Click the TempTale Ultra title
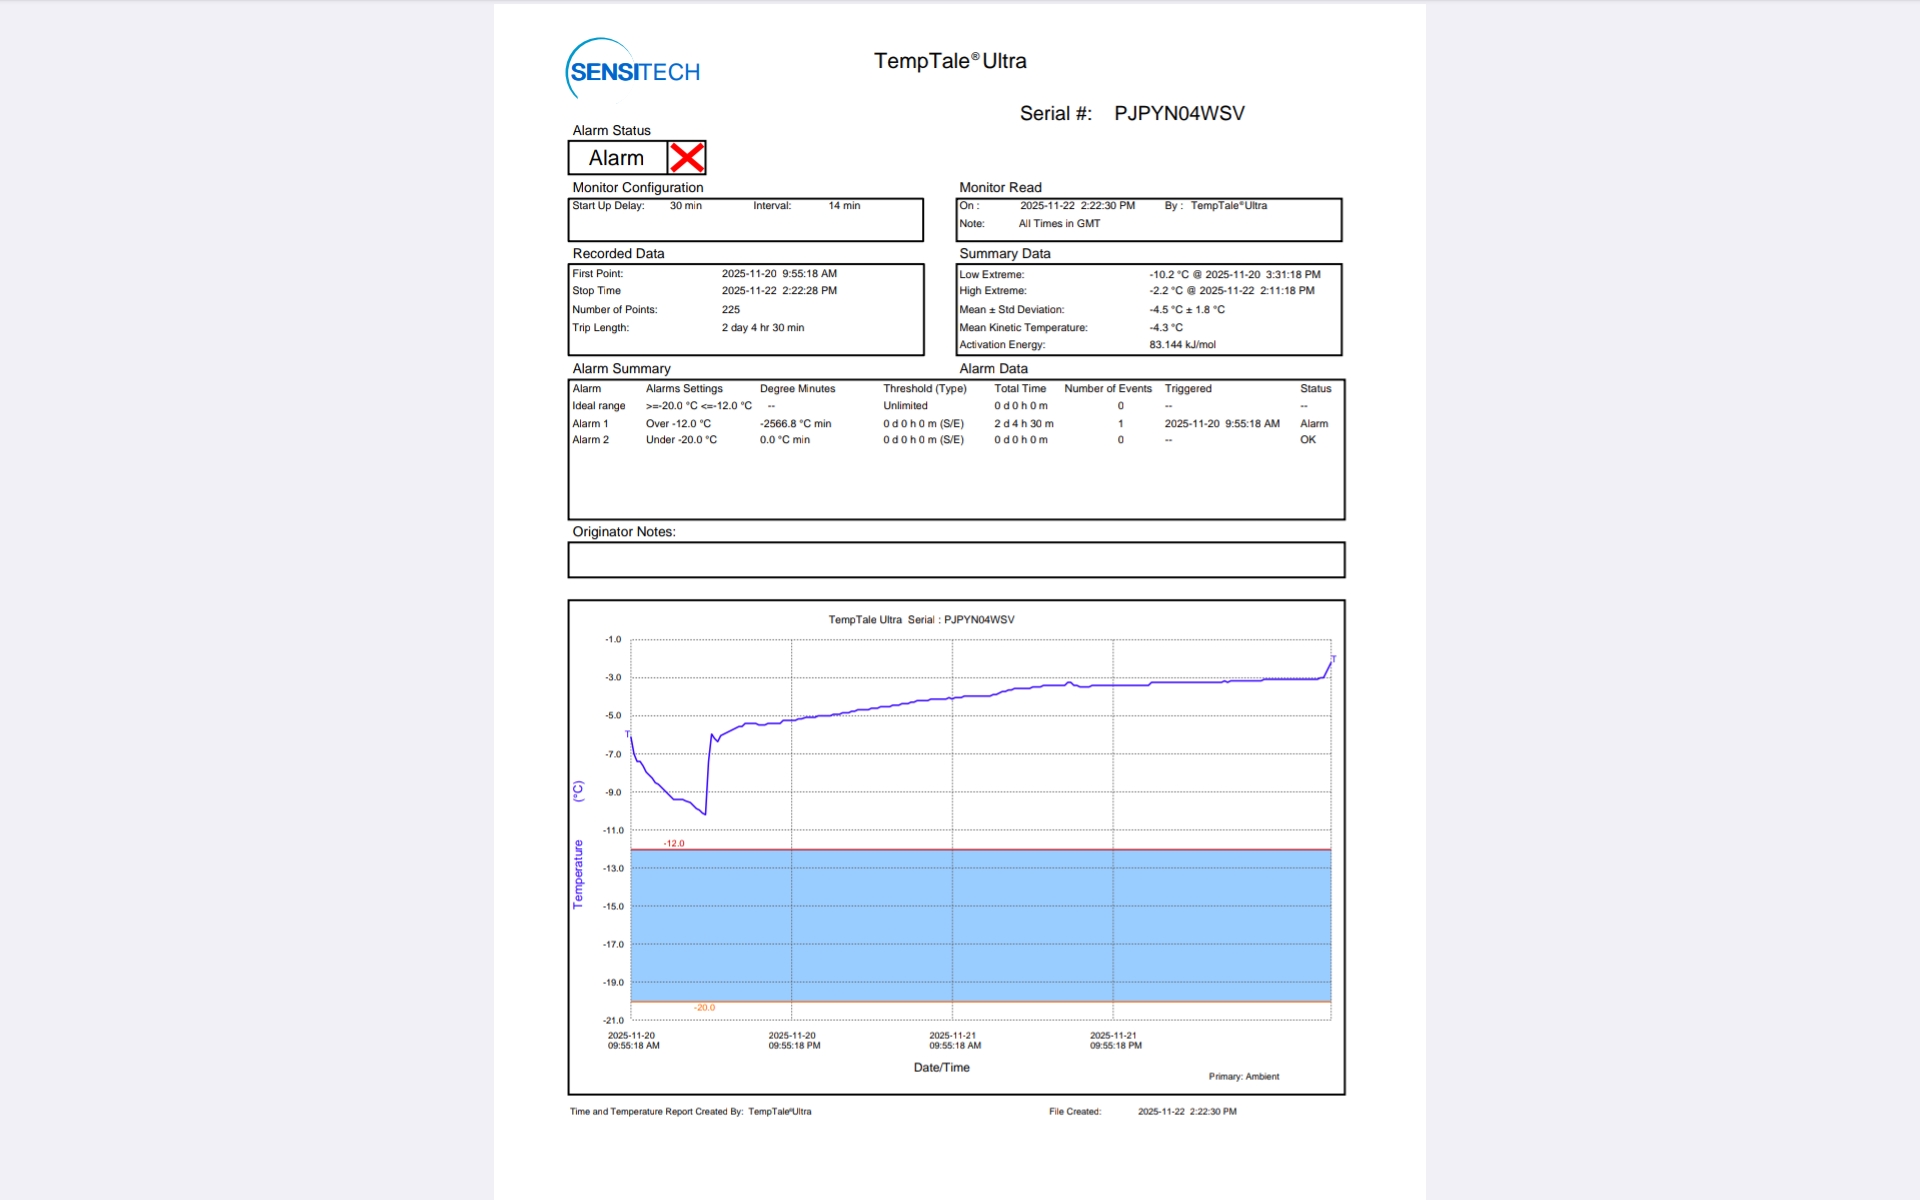 950,61
